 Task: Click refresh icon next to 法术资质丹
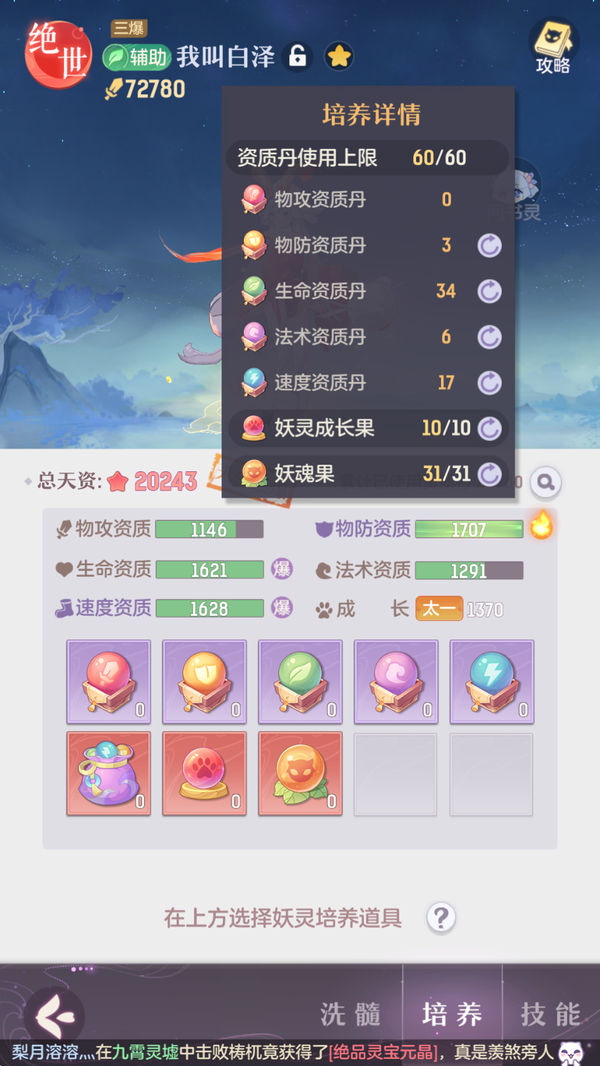point(489,337)
